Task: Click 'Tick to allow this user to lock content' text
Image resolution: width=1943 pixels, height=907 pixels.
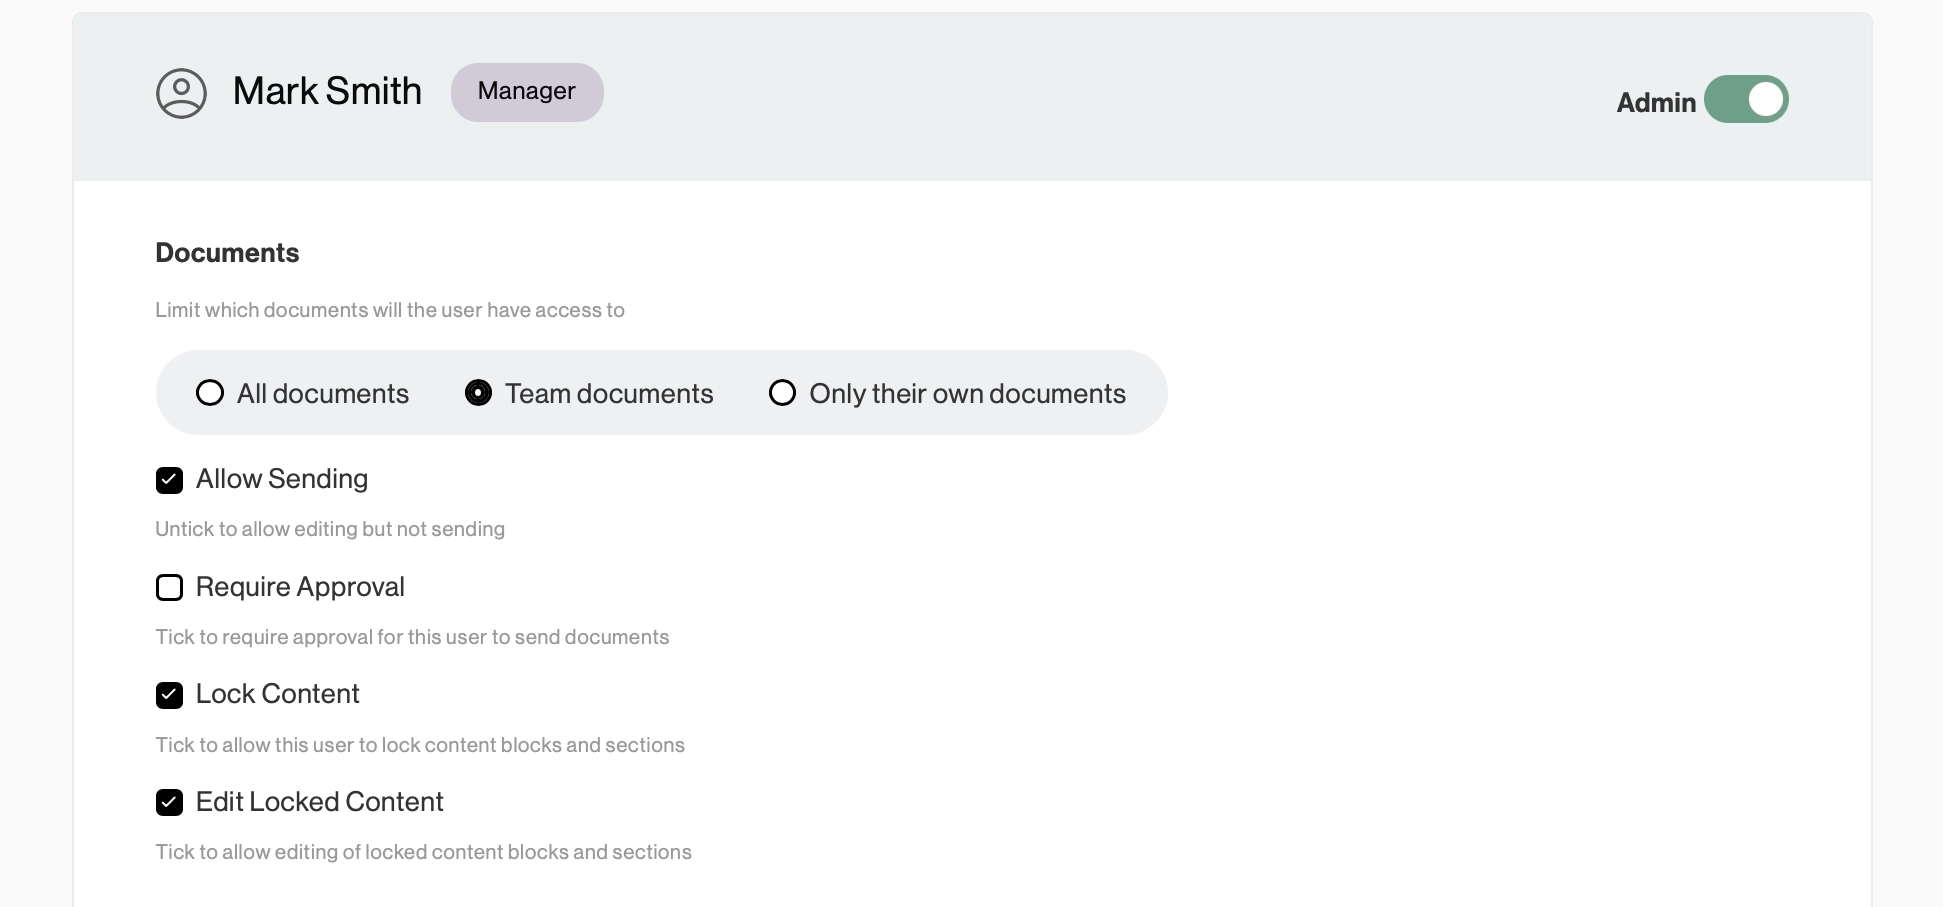Action: point(420,745)
